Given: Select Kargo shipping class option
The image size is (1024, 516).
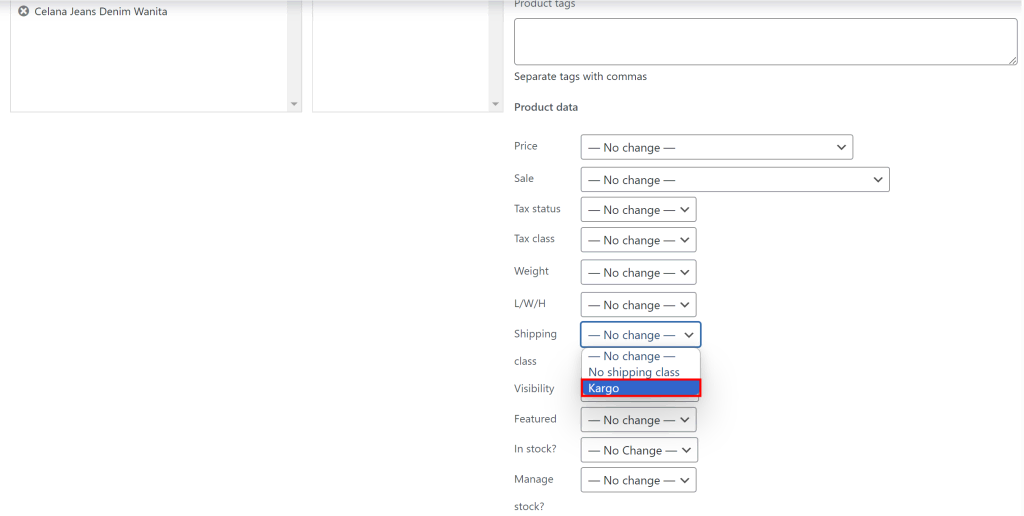Looking at the screenshot, I should [x=640, y=388].
